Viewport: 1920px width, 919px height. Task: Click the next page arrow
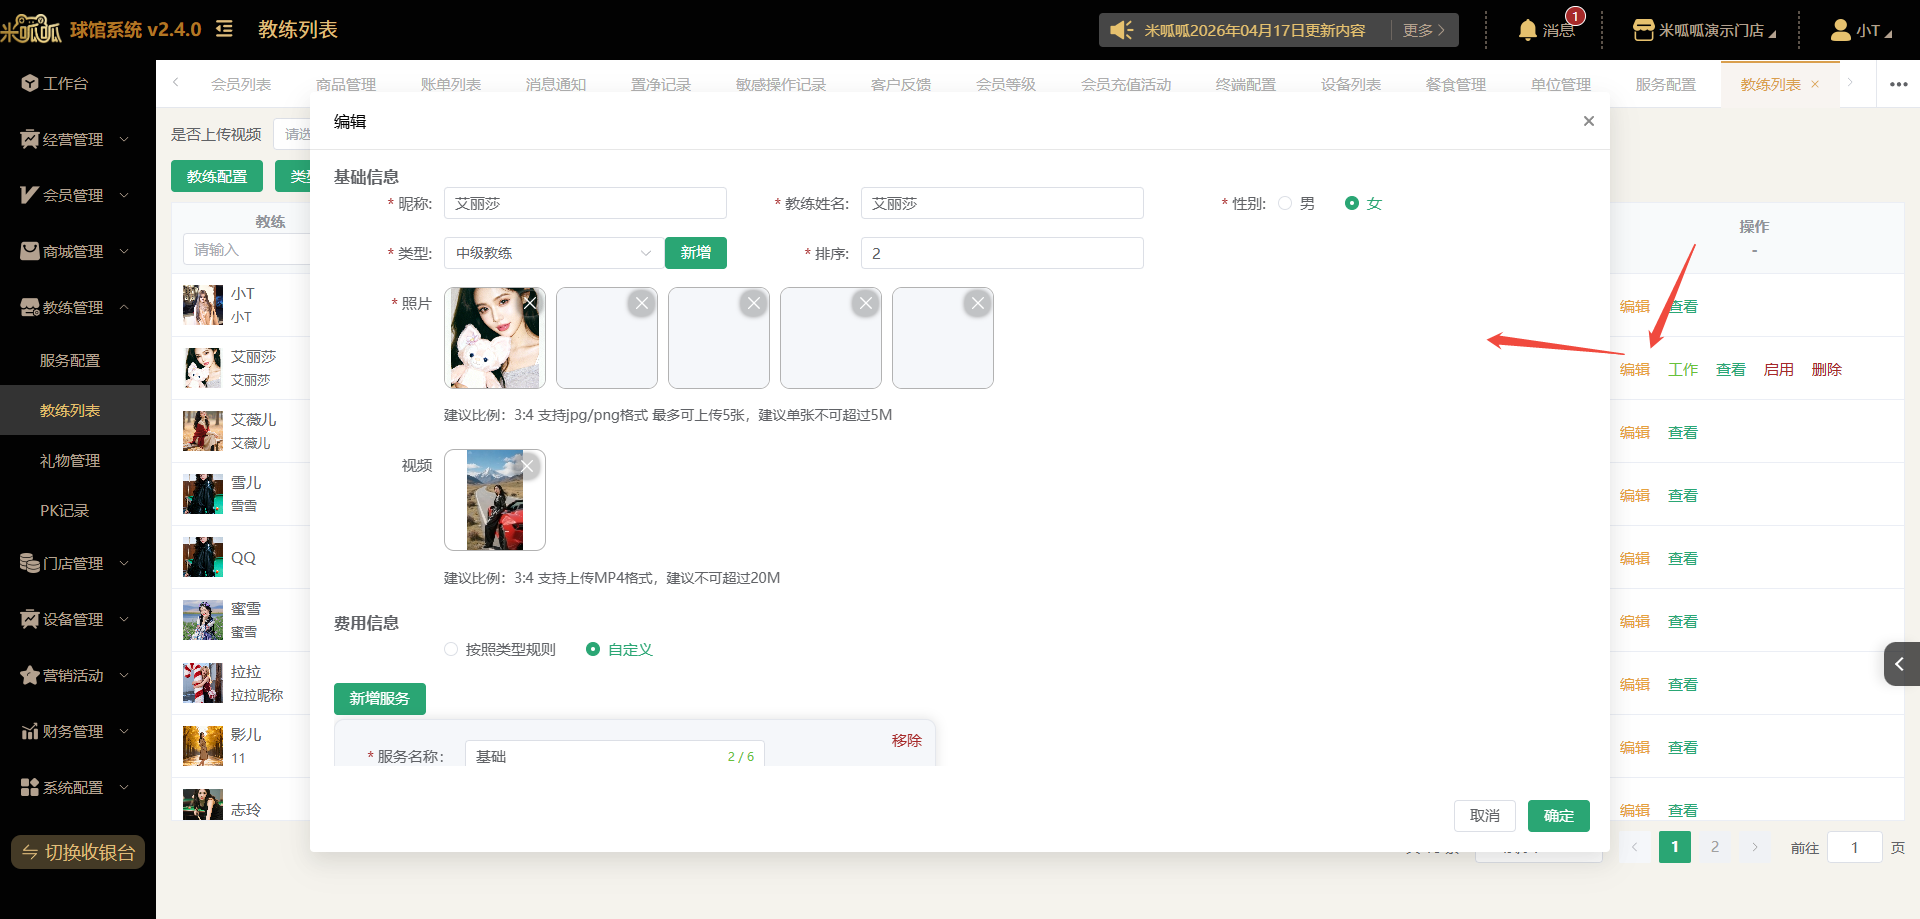pos(1755,847)
